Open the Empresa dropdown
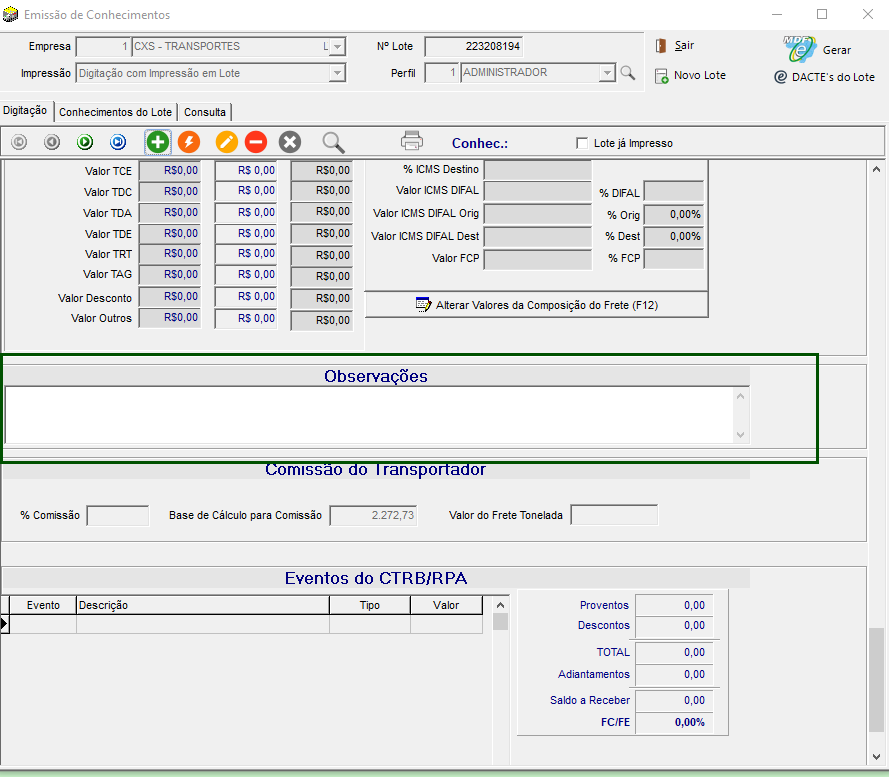889x777 pixels. [x=338, y=47]
